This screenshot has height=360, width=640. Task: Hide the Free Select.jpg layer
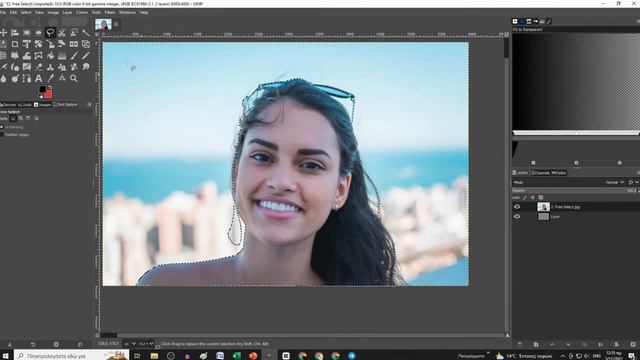517,207
